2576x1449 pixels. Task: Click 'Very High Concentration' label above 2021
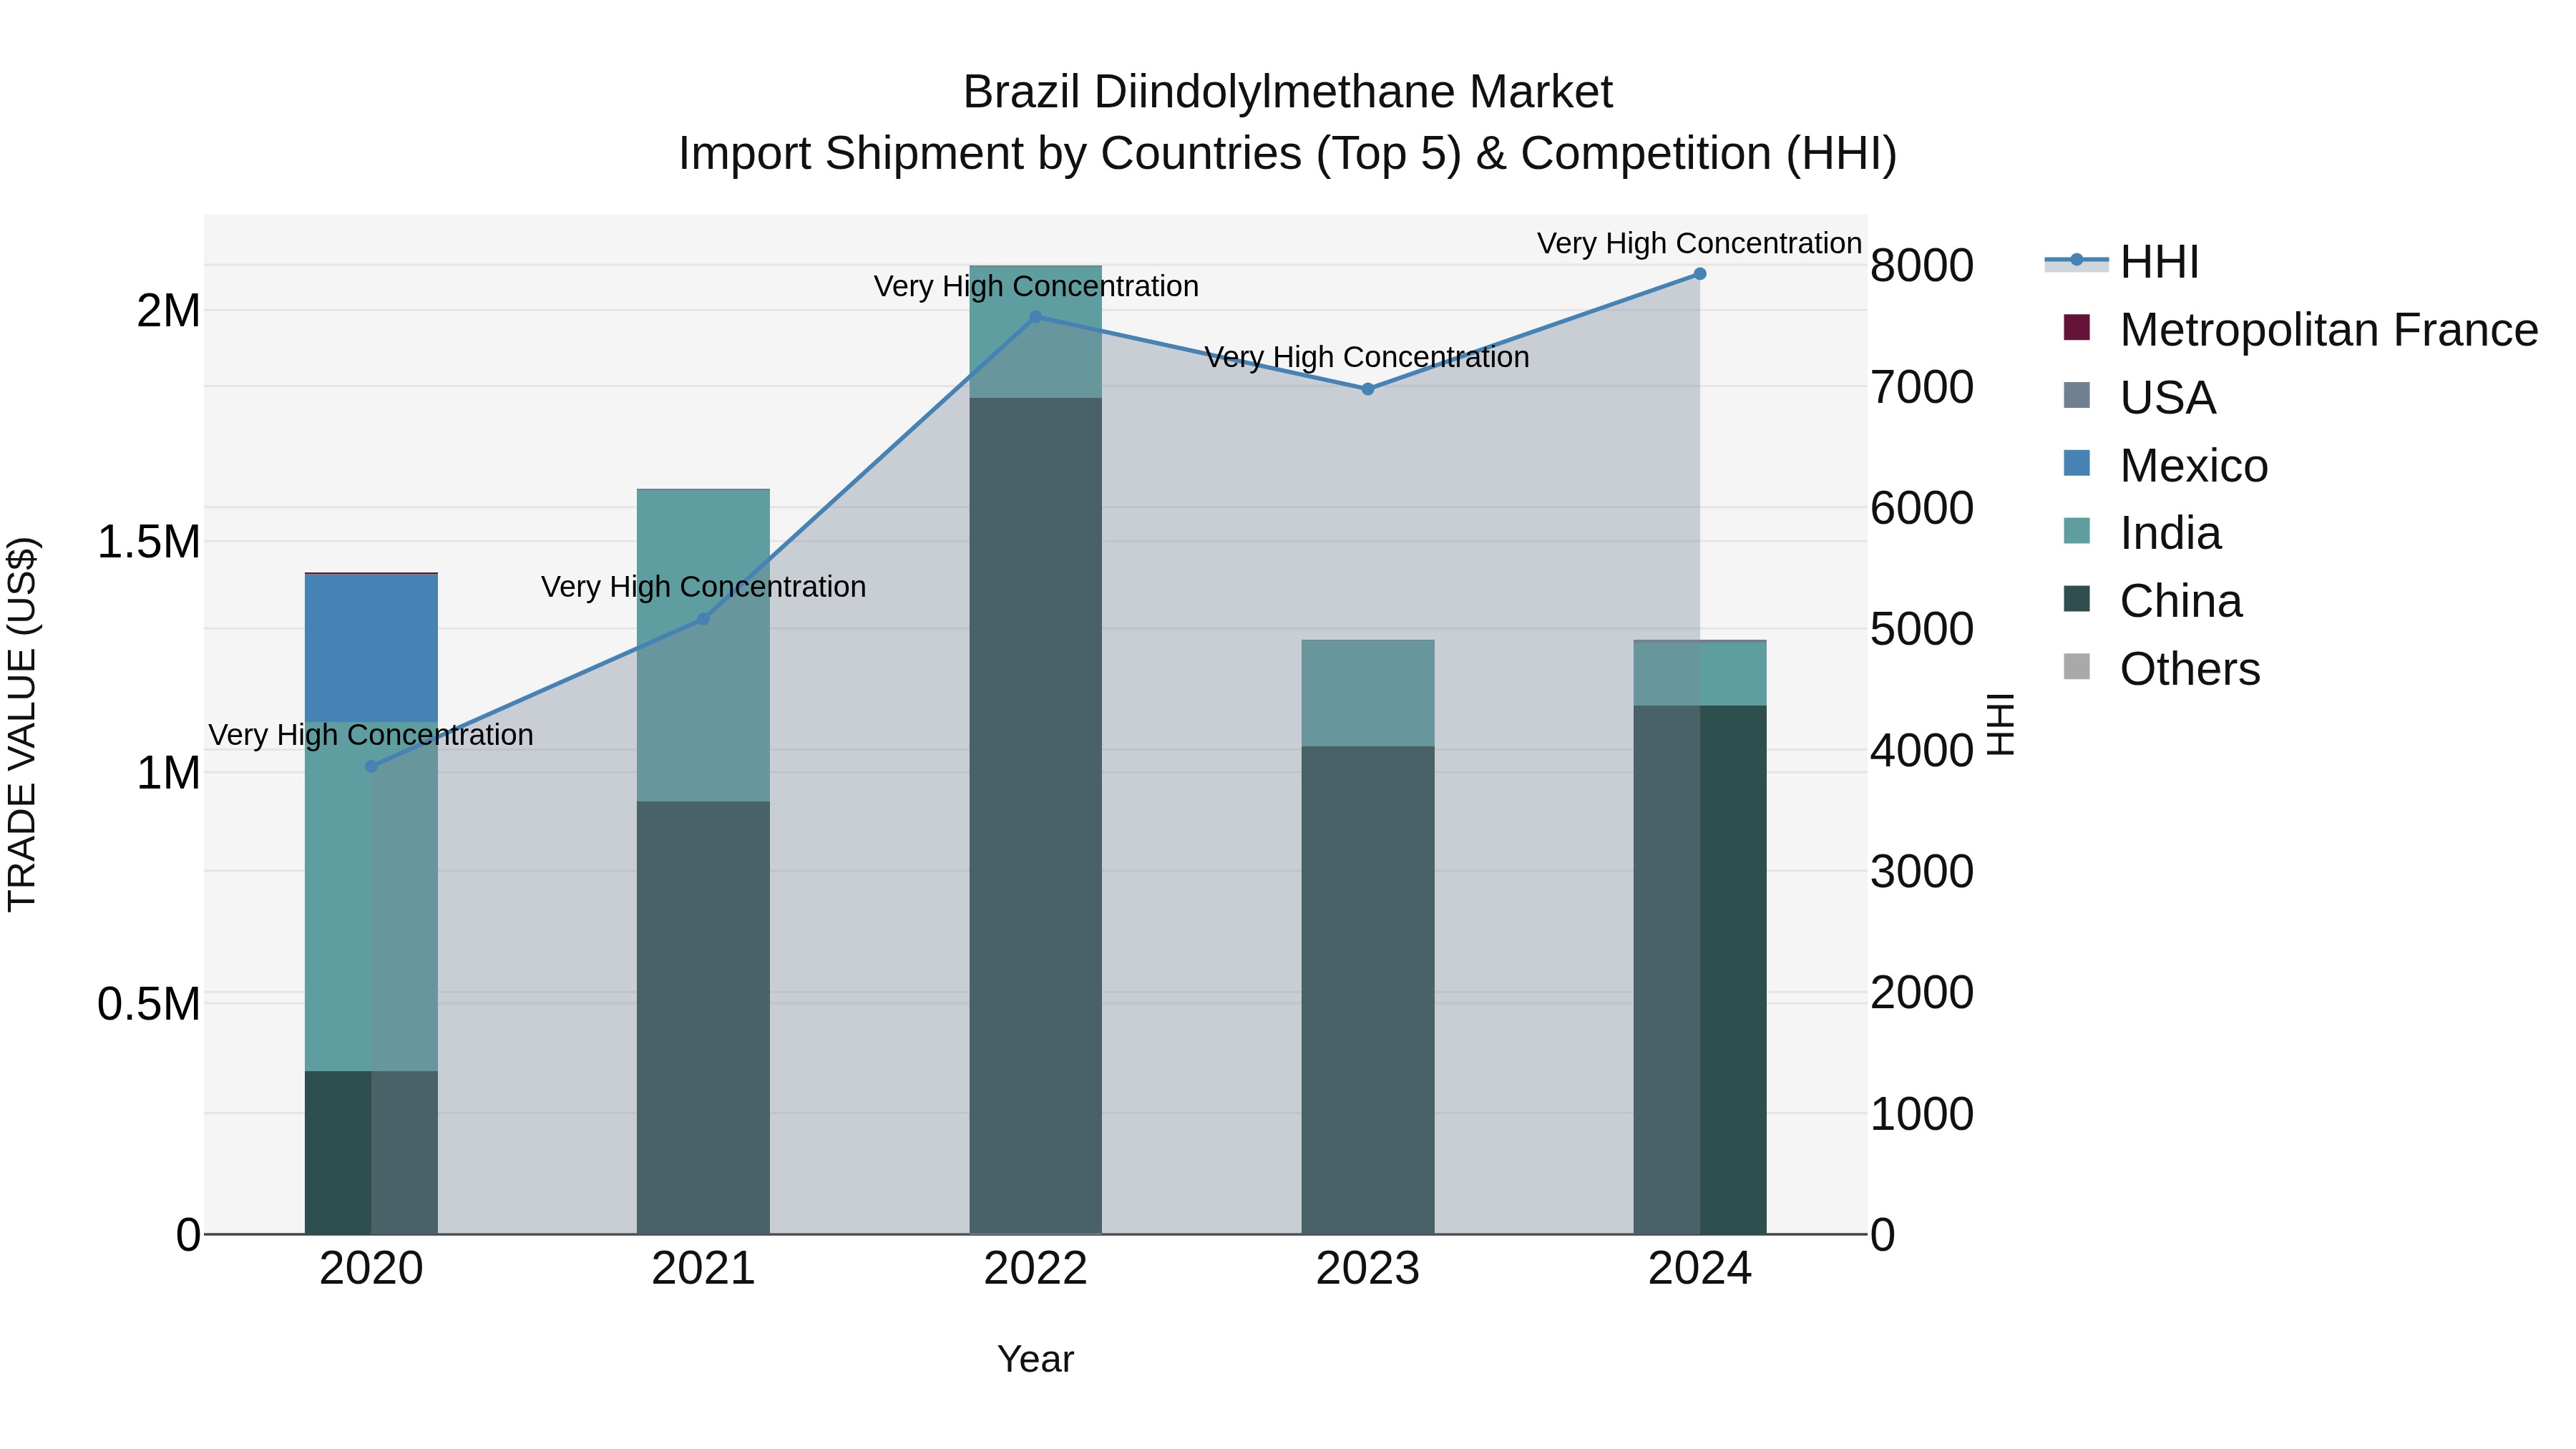point(703,587)
